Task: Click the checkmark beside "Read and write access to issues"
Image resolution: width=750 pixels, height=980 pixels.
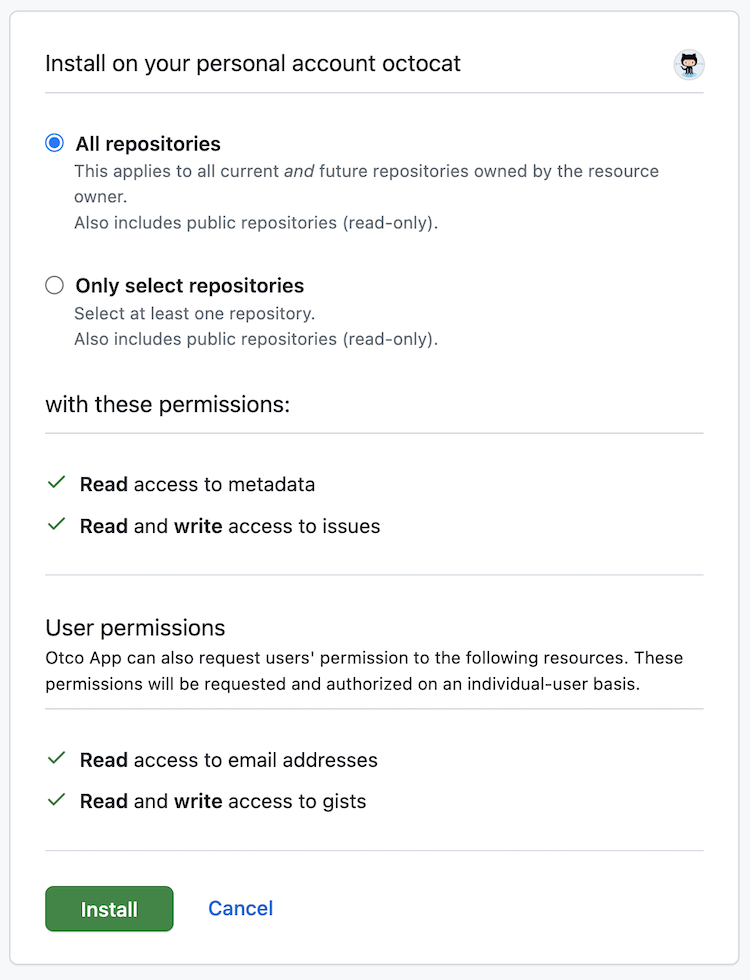Action: coord(56,525)
